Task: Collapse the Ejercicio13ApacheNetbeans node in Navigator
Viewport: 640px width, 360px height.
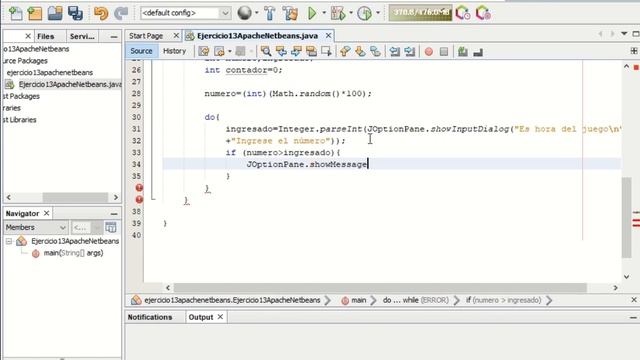Action: 9,241
